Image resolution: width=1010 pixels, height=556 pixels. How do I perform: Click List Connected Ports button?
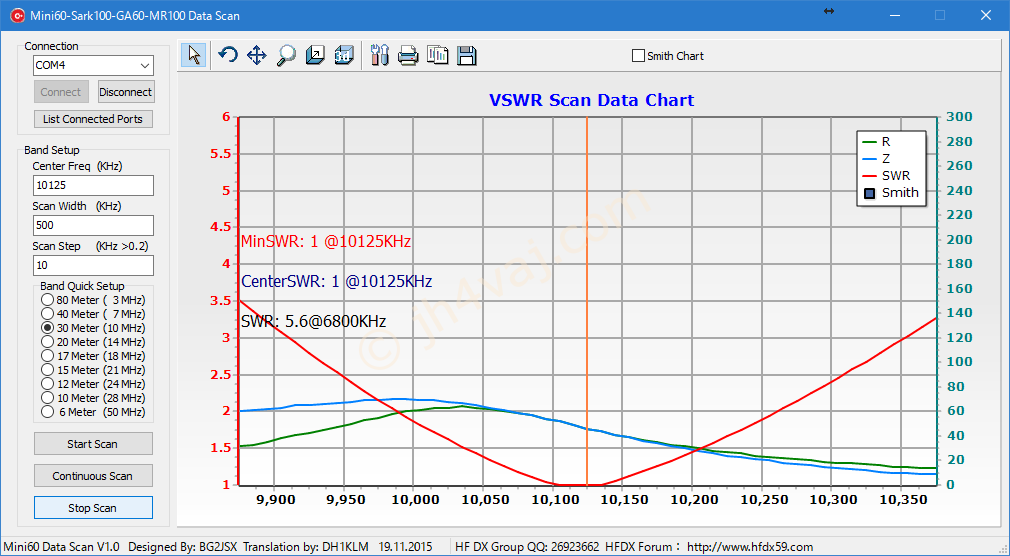pos(93,119)
